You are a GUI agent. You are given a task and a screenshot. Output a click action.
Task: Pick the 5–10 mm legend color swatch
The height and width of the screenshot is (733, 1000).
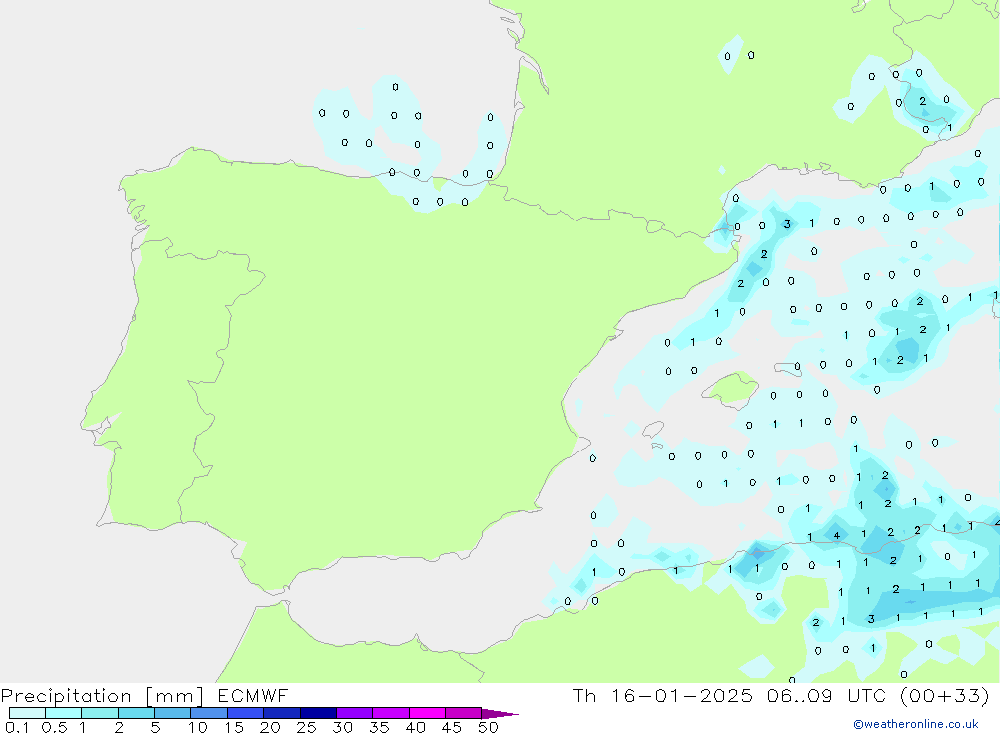coord(172,713)
